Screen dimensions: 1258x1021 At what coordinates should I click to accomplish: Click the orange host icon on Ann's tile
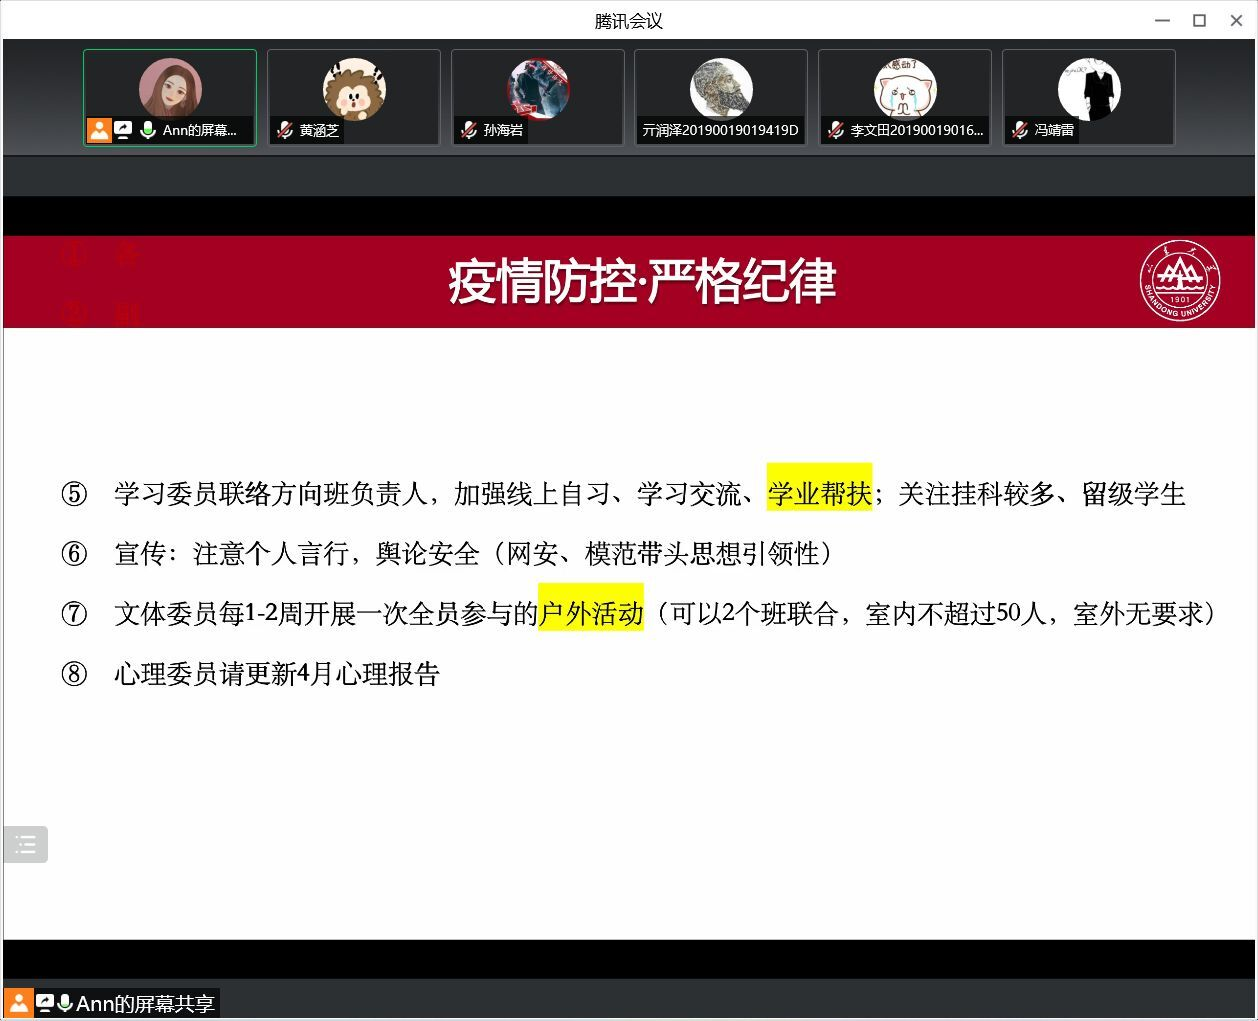coord(99,130)
